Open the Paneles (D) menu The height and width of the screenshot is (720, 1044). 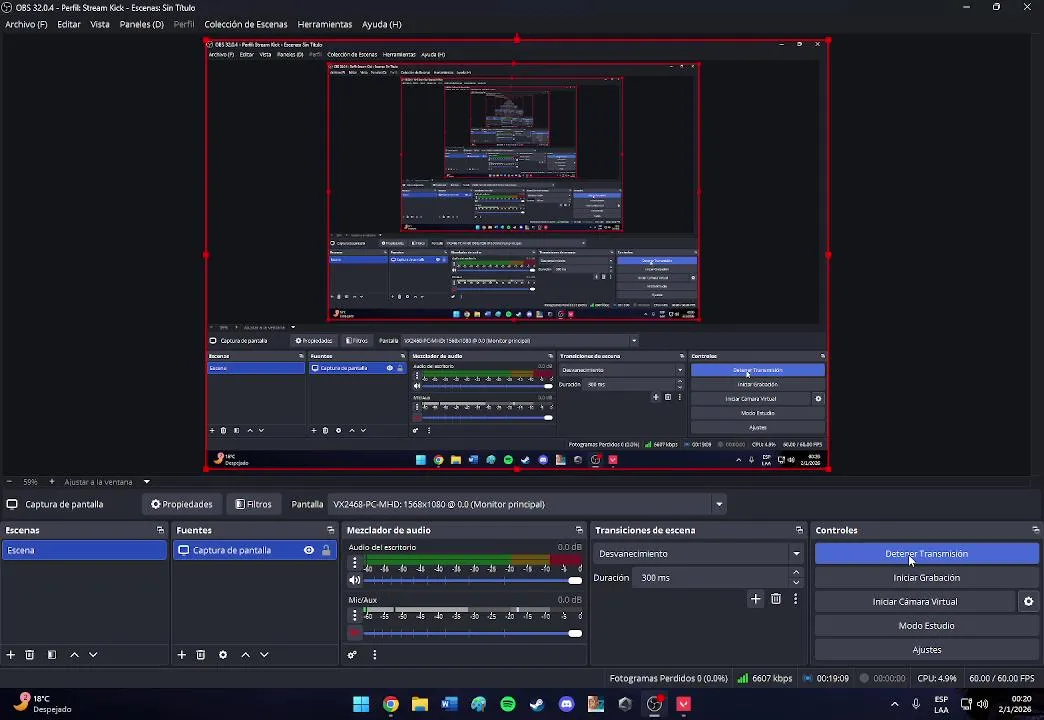pyautogui.click(x=141, y=24)
